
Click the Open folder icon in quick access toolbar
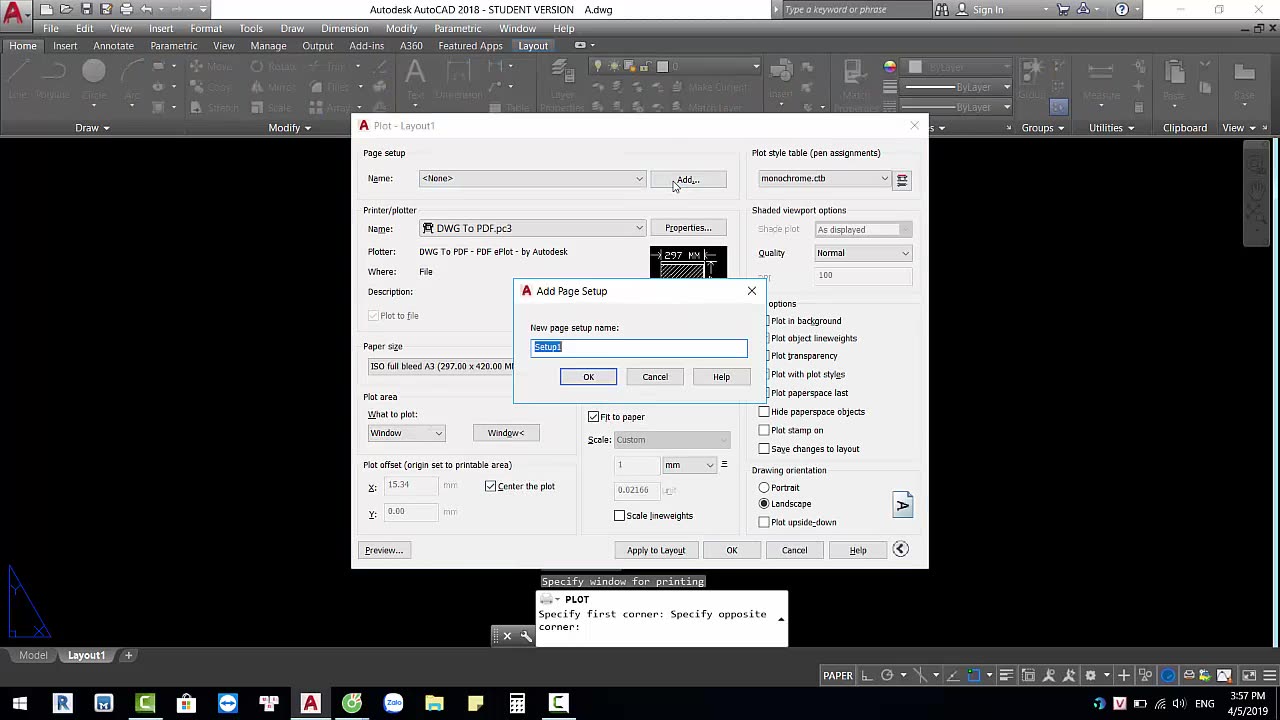click(x=66, y=9)
